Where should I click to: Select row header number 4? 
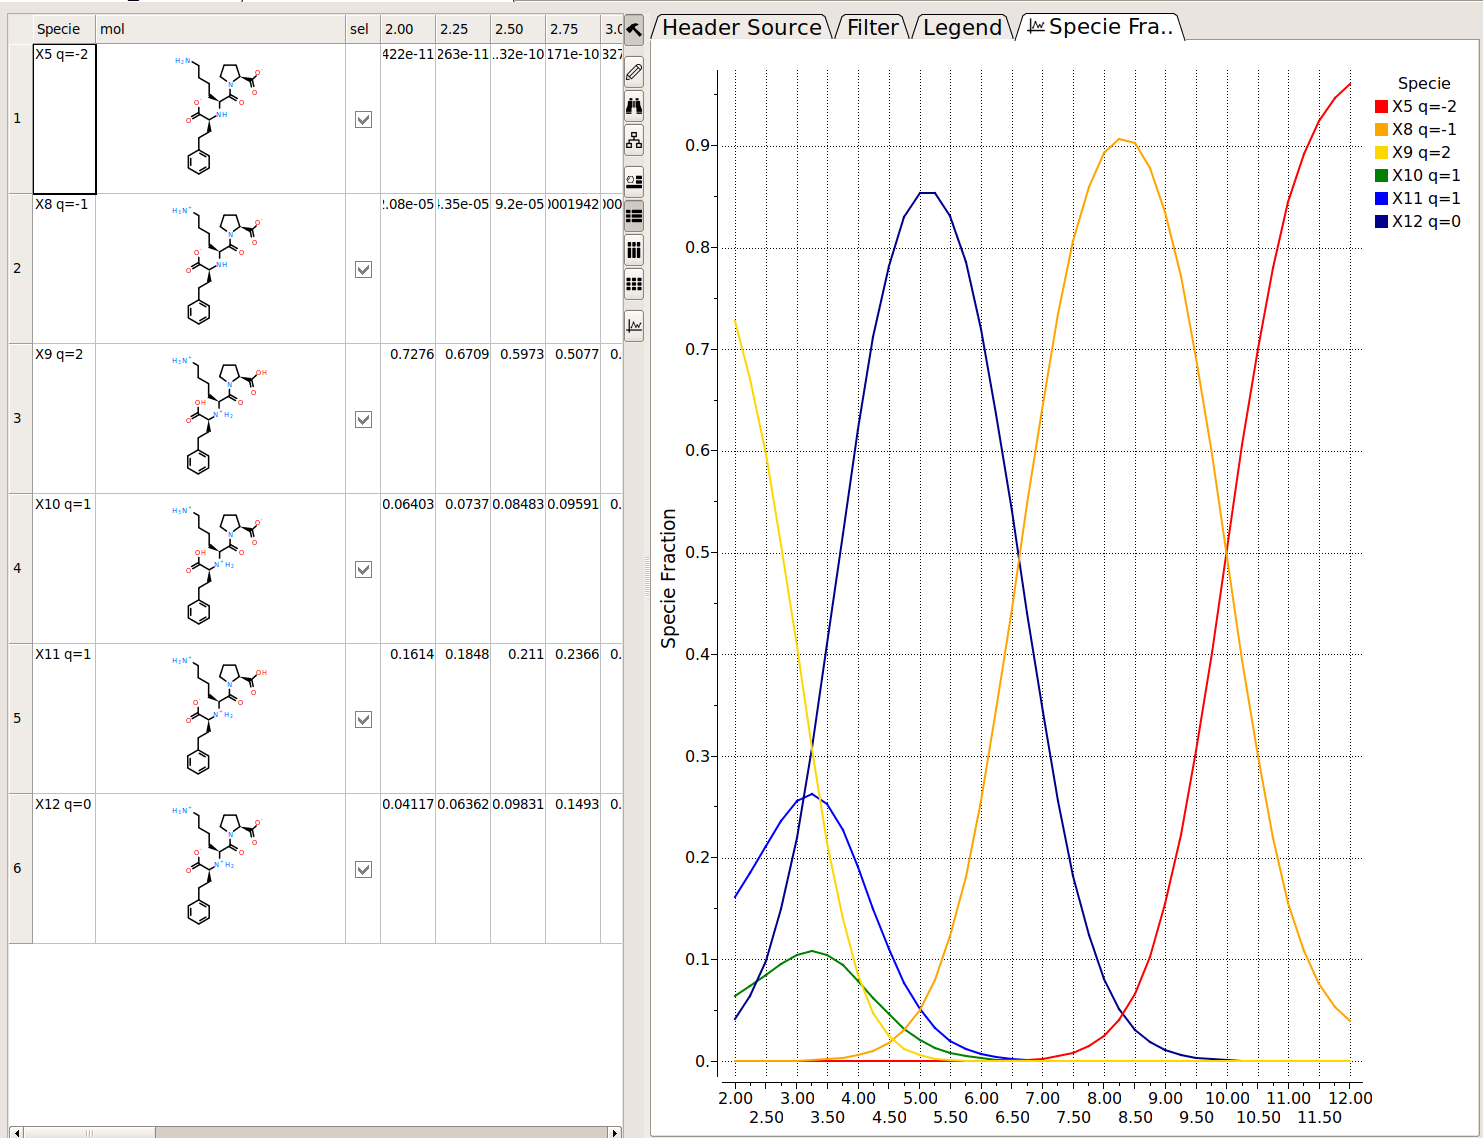point(20,569)
